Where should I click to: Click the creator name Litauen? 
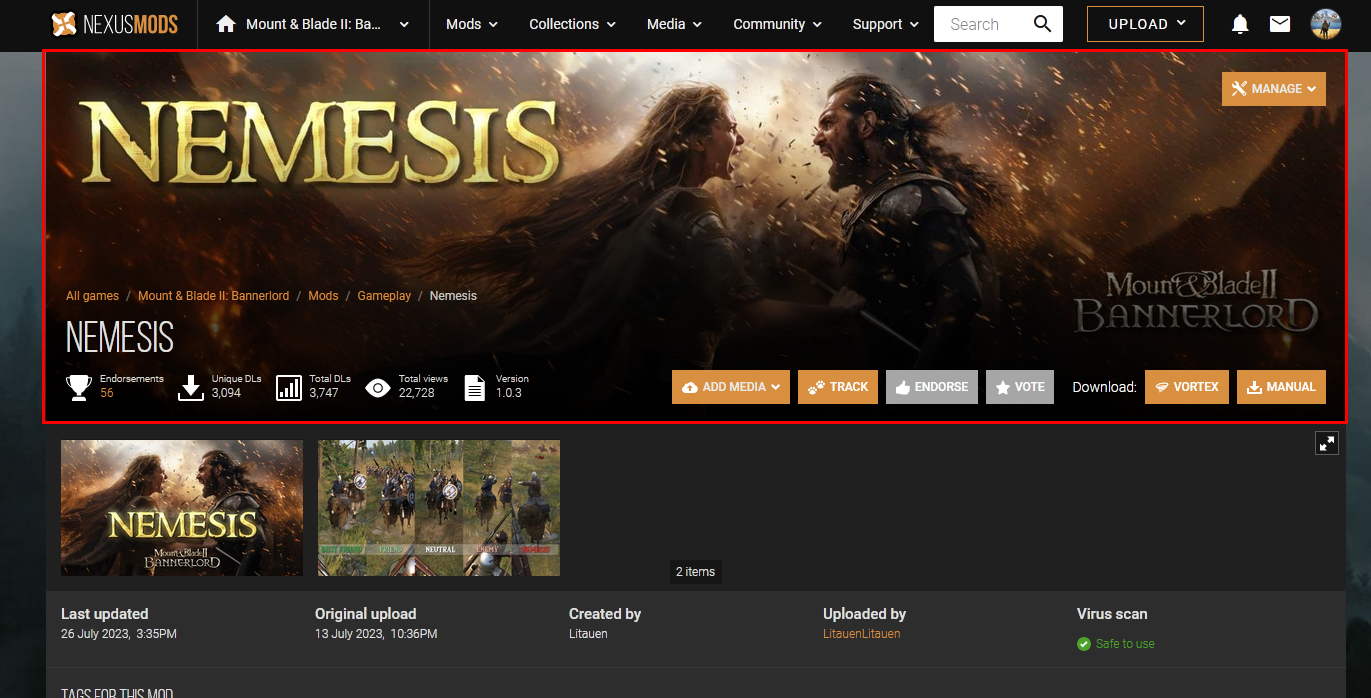click(x=588, y=634)
